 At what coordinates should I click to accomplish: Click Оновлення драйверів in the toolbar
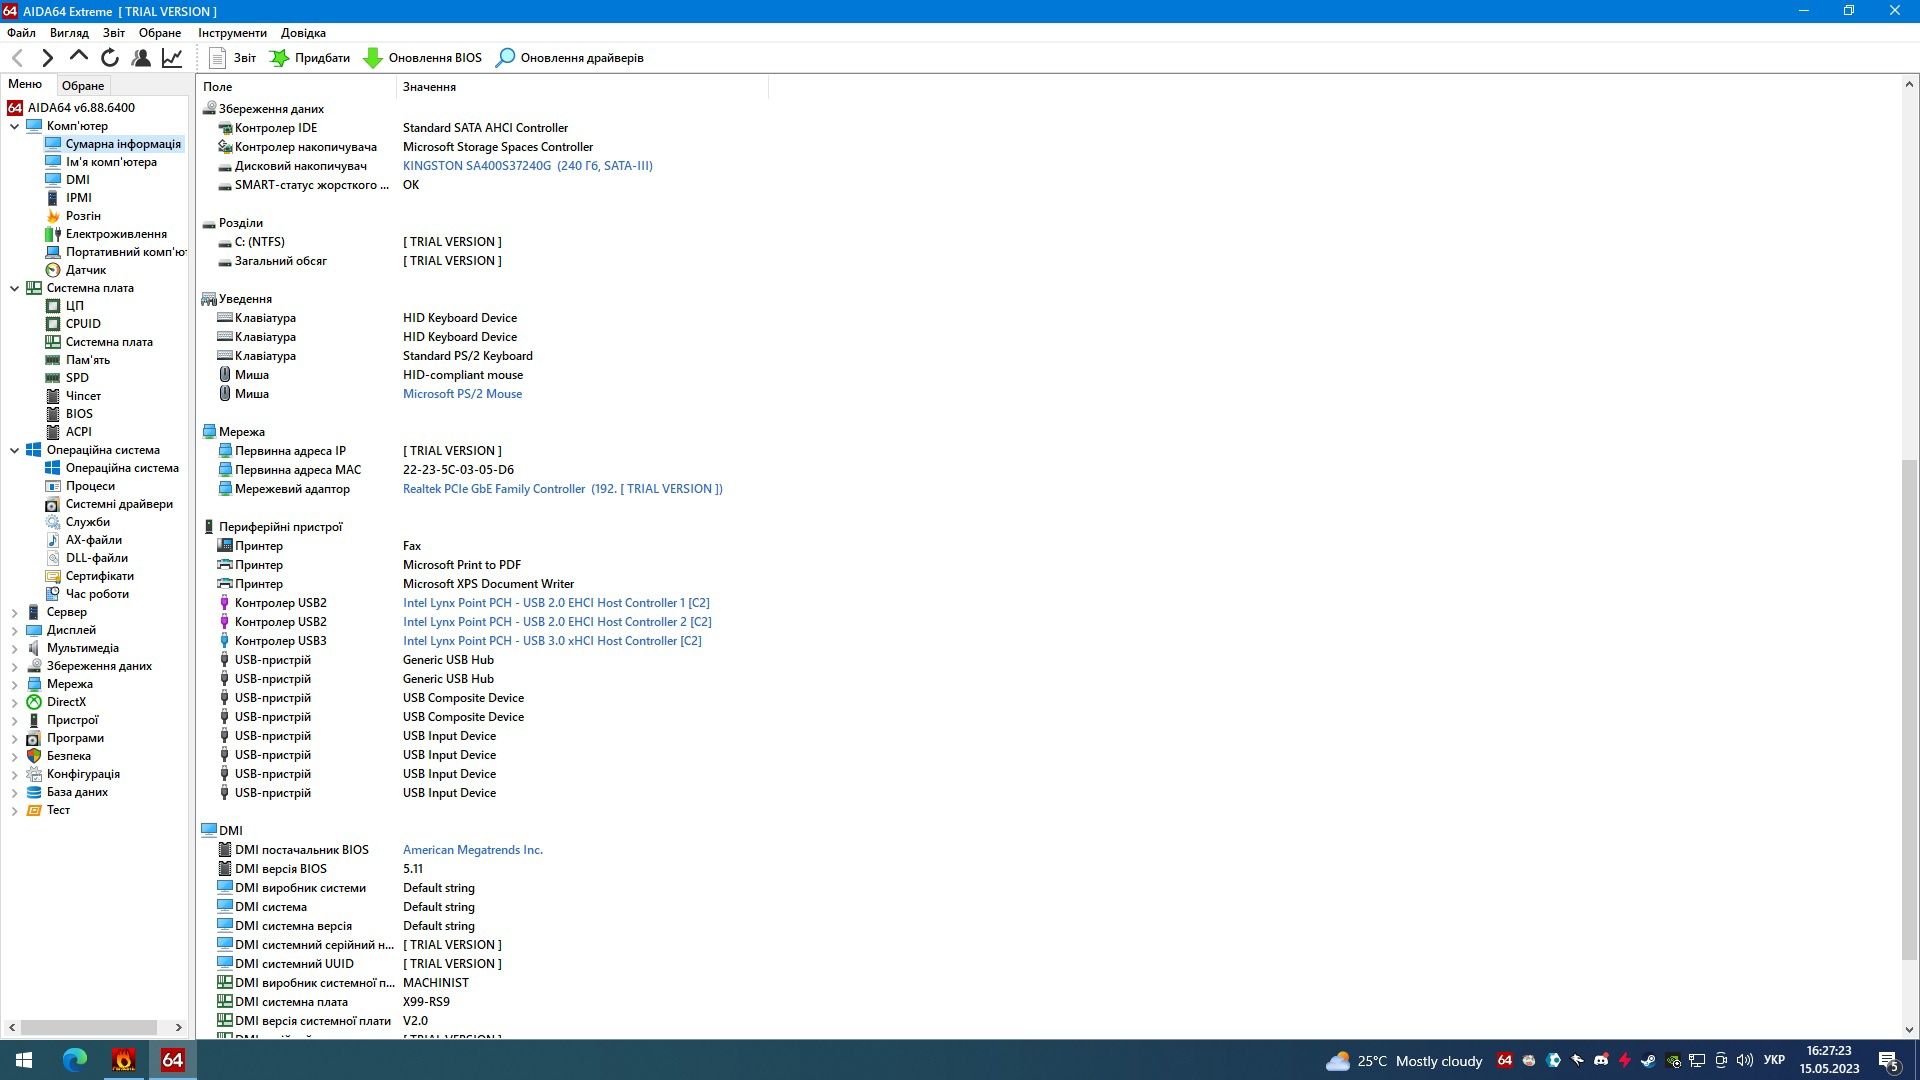pyautogui.click(x=569, y=58)
